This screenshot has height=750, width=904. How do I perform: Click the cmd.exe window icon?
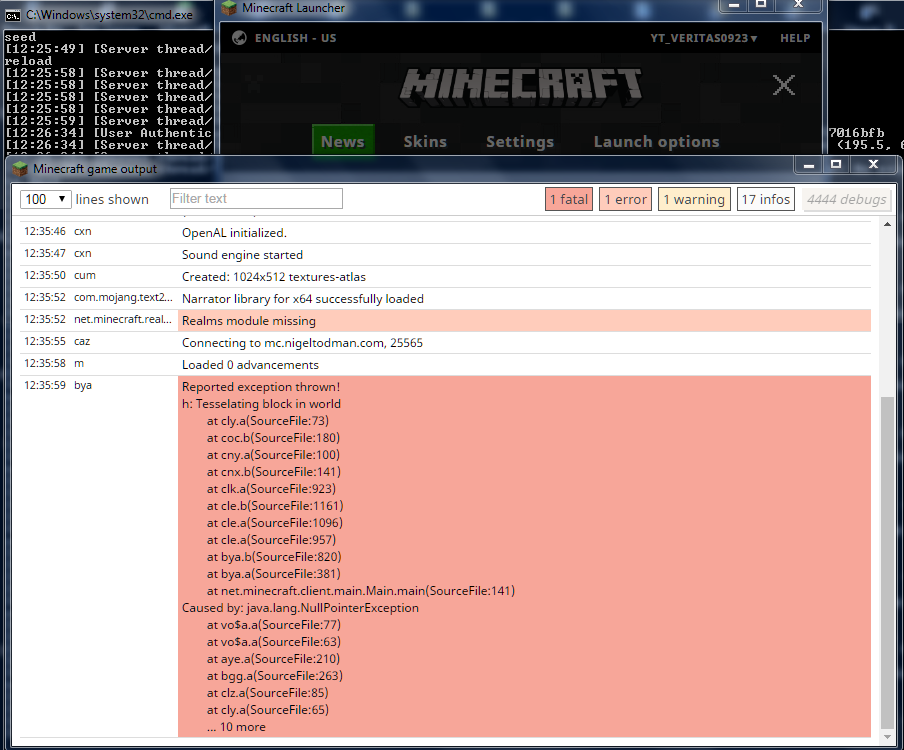coord(13,16)
